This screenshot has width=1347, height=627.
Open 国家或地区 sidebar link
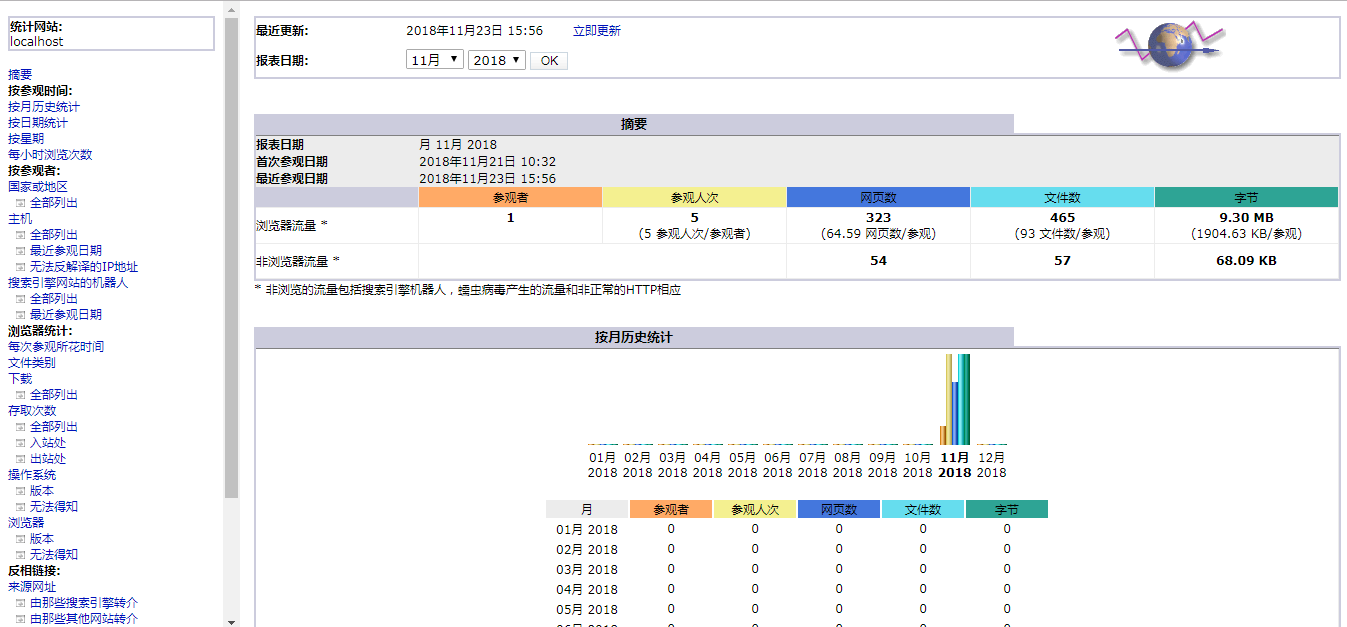(38, 187)
